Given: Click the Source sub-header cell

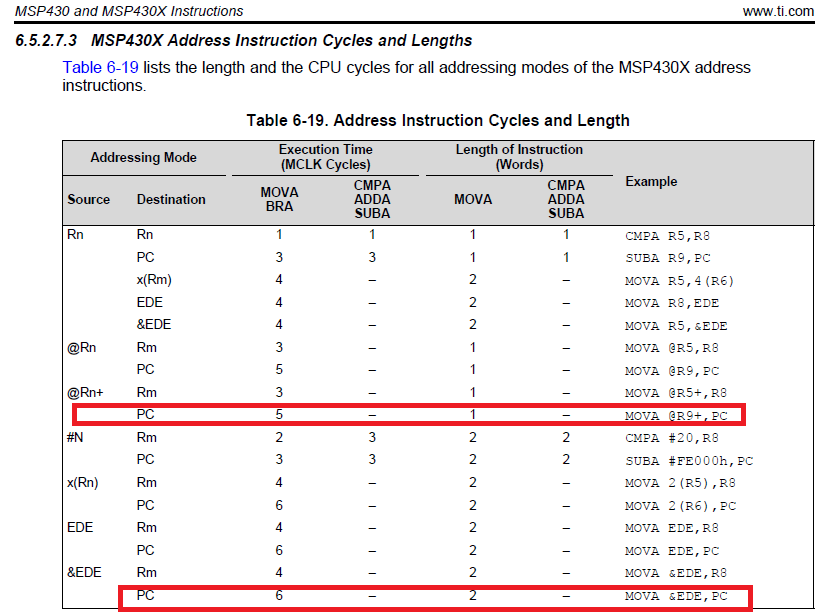Looking at the screenshot, I should pyautogui.click(x=88, y=200).
